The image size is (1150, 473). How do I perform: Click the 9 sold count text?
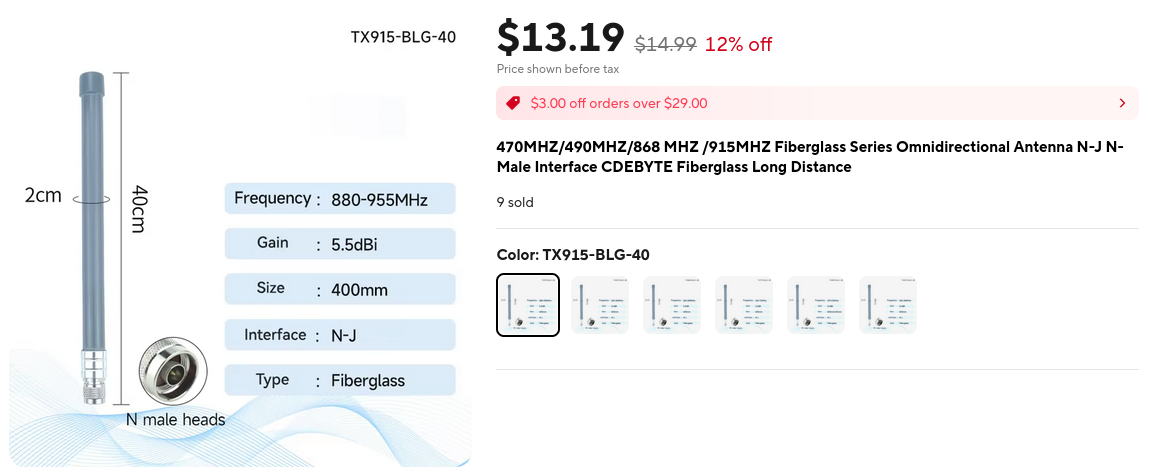coord(515,202)
